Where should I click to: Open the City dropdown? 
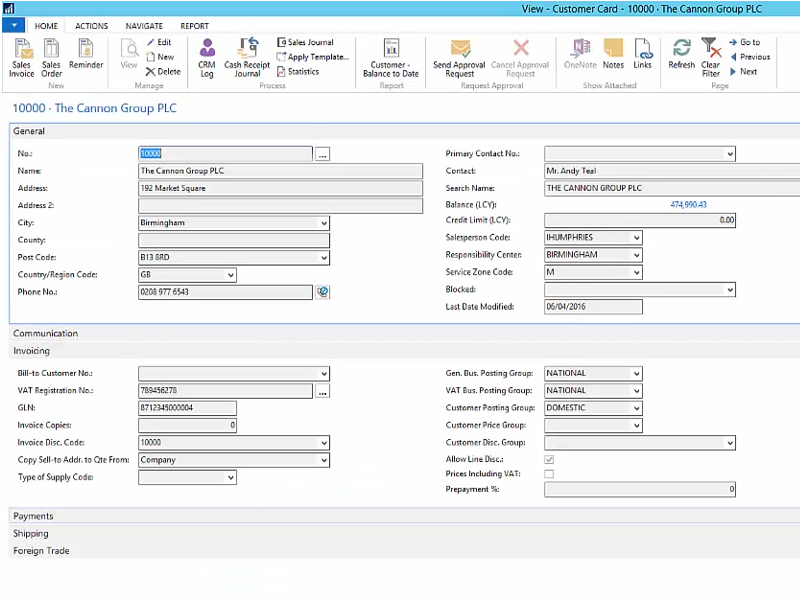[x=324, y=223]
